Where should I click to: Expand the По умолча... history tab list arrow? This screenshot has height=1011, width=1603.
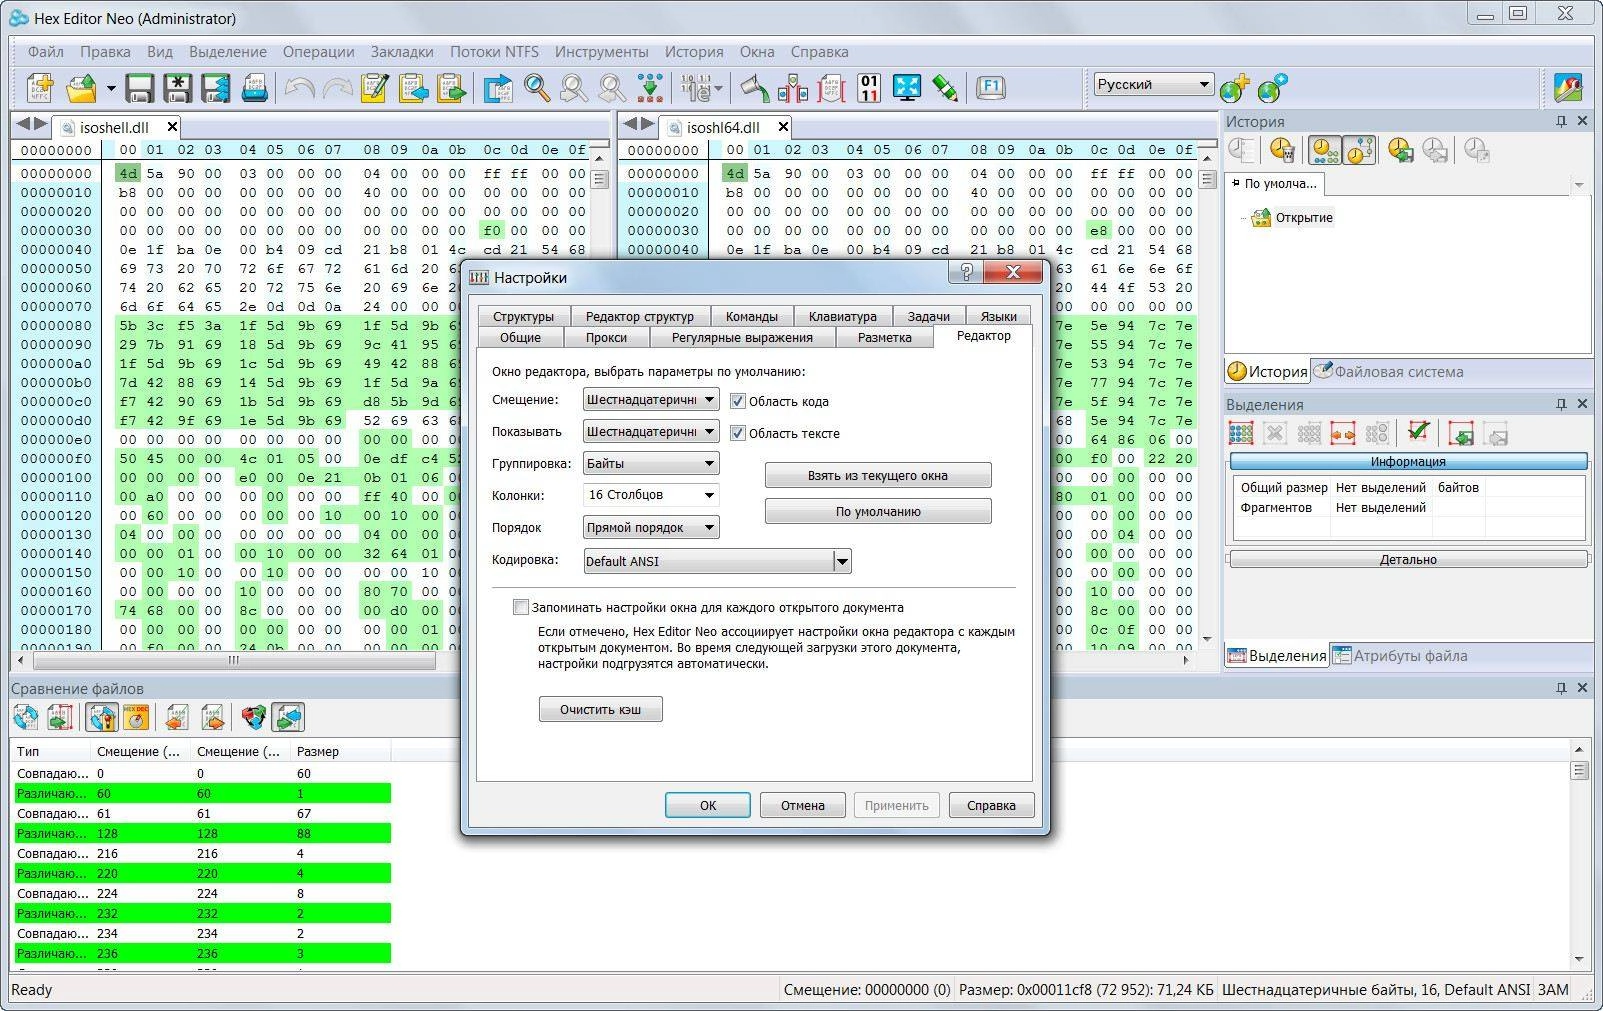[1579, 184]
